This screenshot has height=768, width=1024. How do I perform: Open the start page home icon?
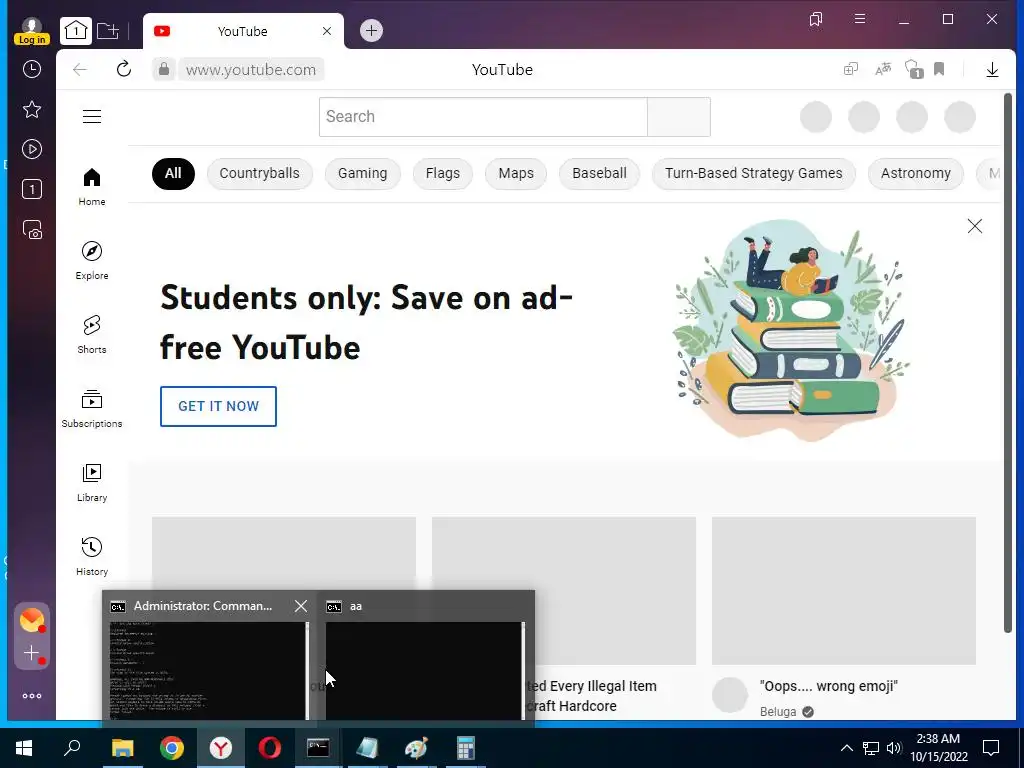[76, 31]
